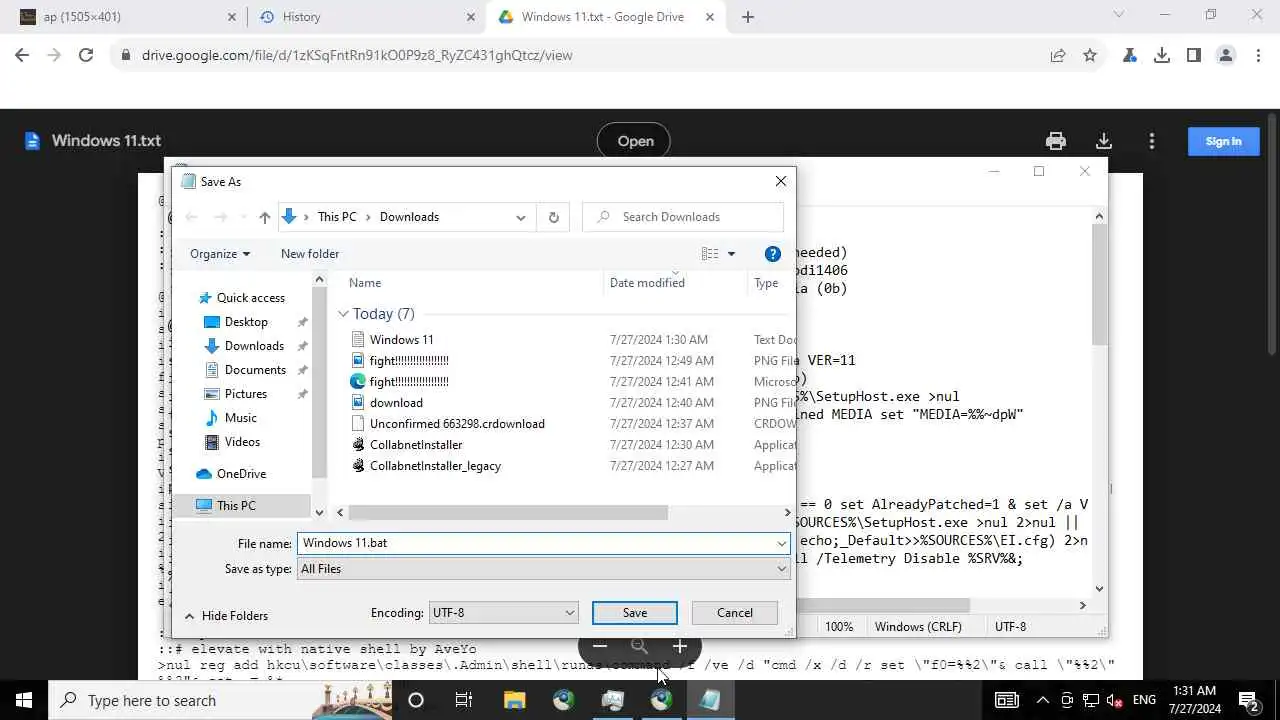Collapse the Today group
Screen dimensions: 1280x720
click(x=343, y=314)
